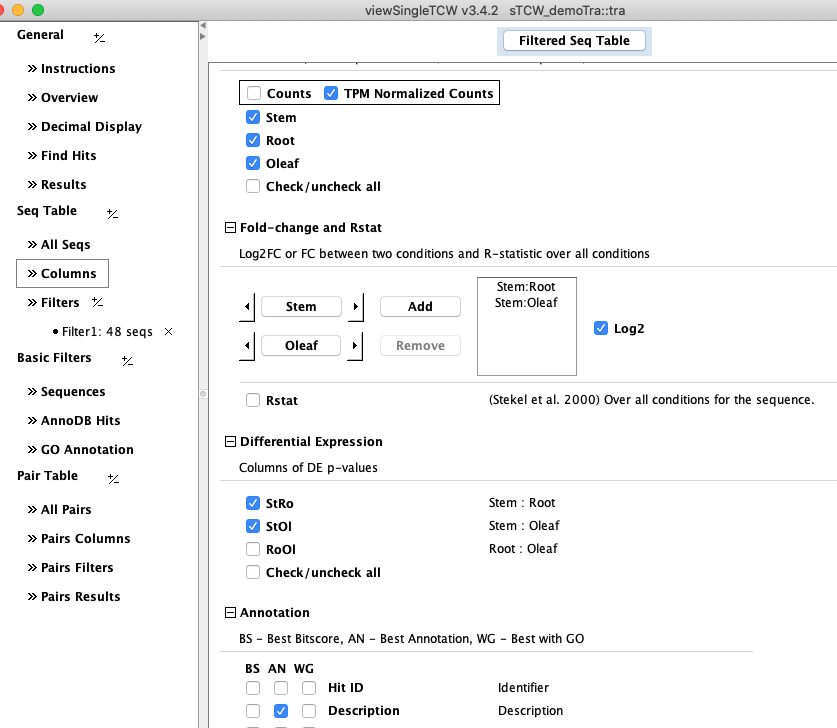Click left arrow beside Stem selector
This screenshot has width=837, height=728.
click(x=247, y=307)
